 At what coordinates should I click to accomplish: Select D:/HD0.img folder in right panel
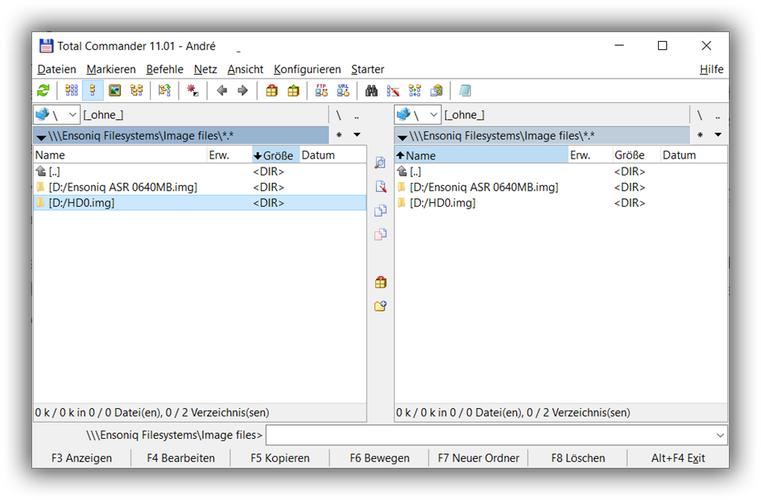(561, 203)
